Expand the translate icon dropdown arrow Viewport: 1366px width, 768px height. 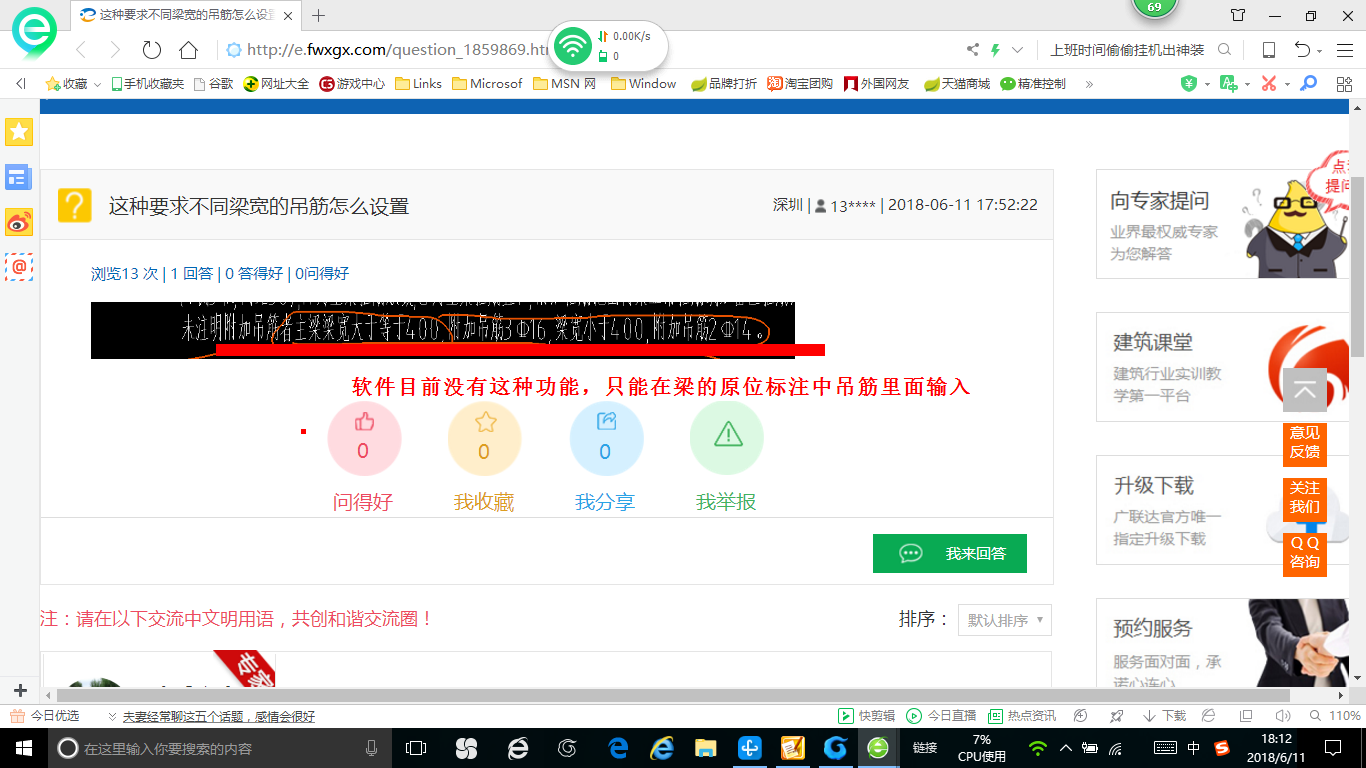[1247, 85]
